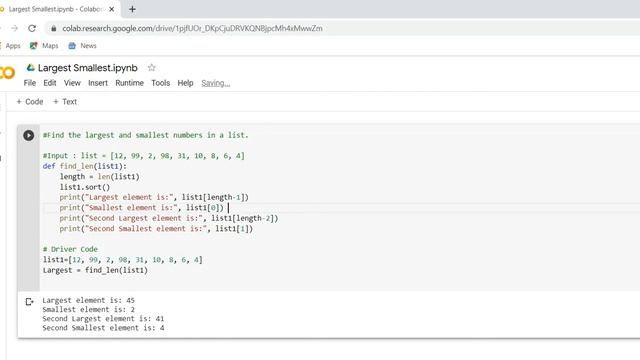Open the View menu

72,83
